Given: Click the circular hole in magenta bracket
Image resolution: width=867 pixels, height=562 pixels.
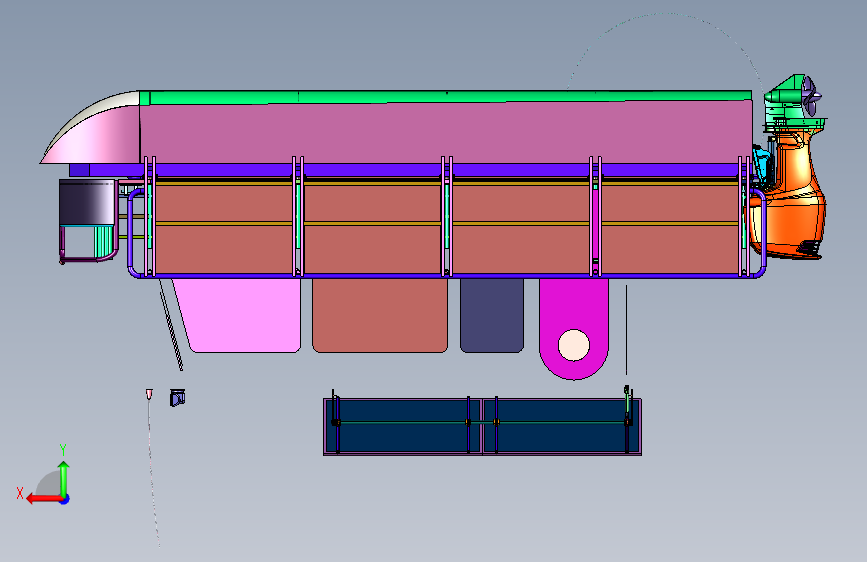Looking at the screenshot, I should pos(574,345).
